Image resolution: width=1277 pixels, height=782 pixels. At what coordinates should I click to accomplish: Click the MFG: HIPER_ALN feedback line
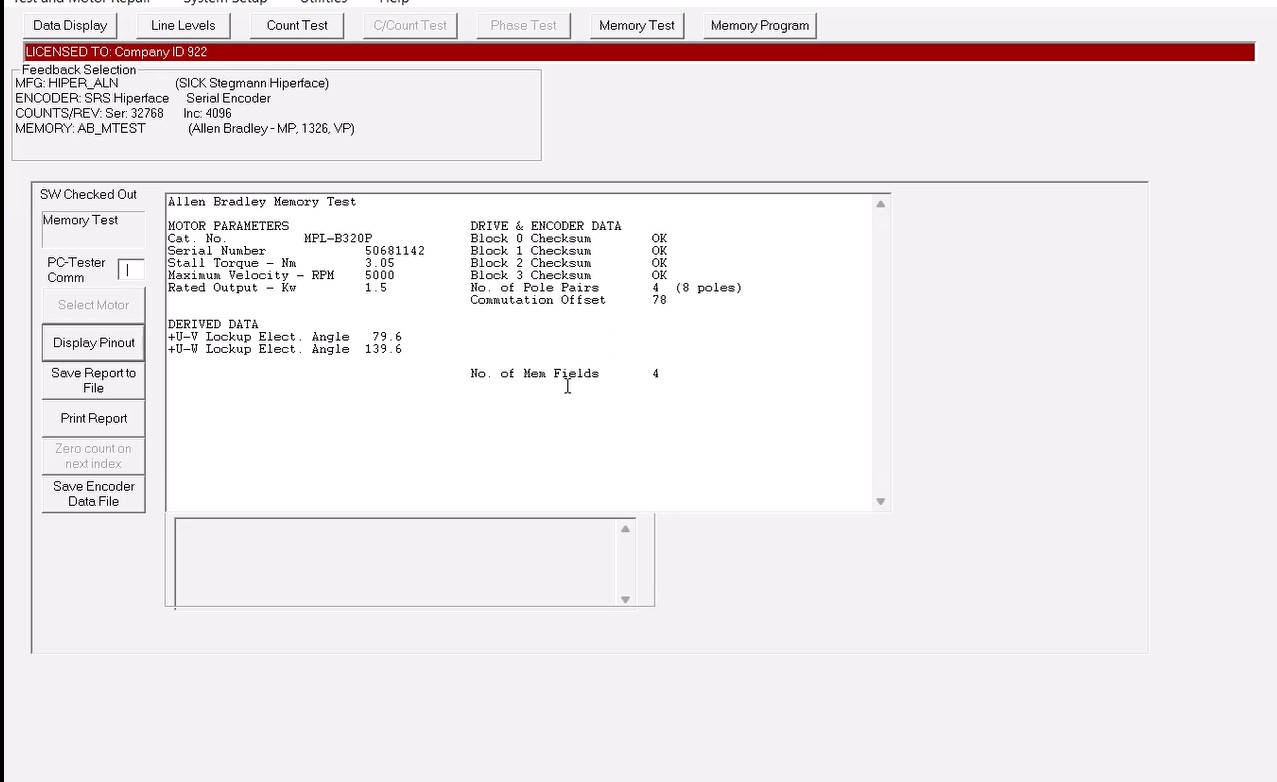tap(67, 83)
